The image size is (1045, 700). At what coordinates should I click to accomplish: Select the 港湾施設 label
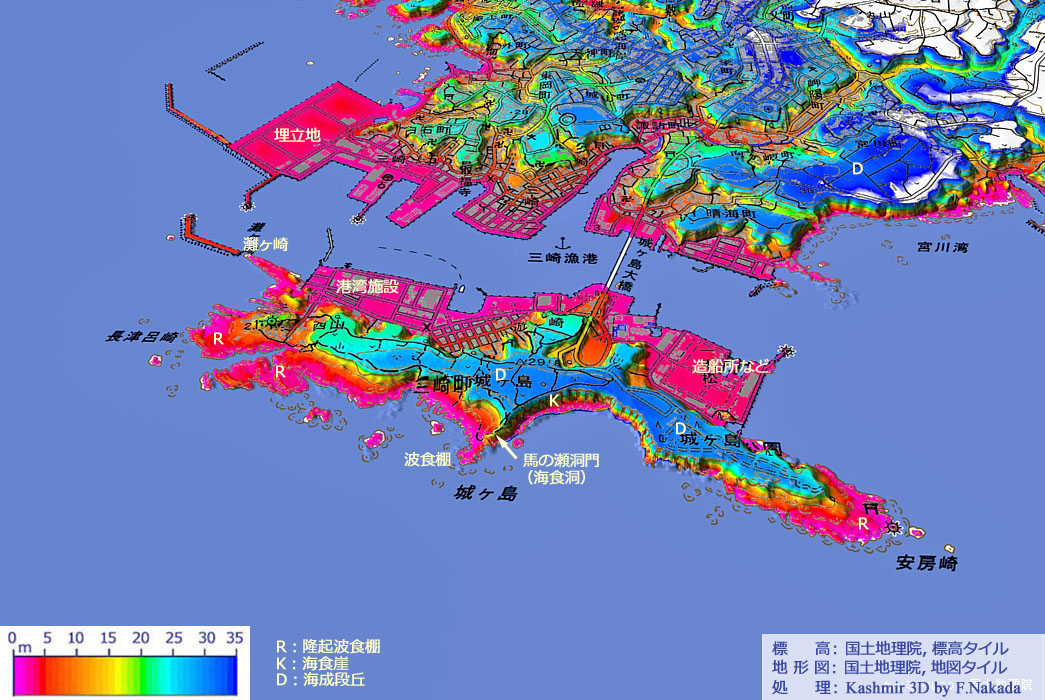pyautogui.click(x=367, y=287)
